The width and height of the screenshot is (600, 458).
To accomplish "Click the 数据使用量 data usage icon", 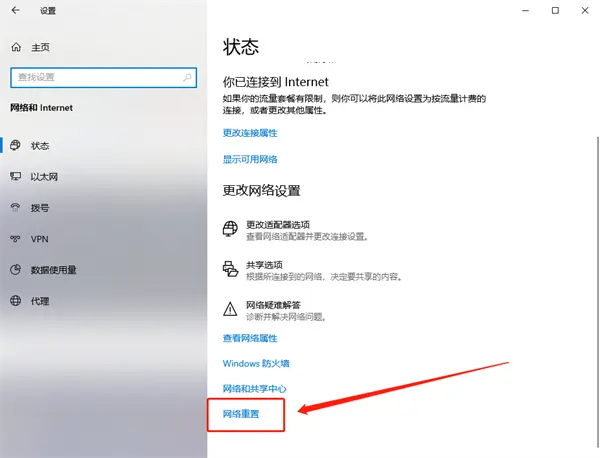I will pyautogui.click(x=15, y=270).
